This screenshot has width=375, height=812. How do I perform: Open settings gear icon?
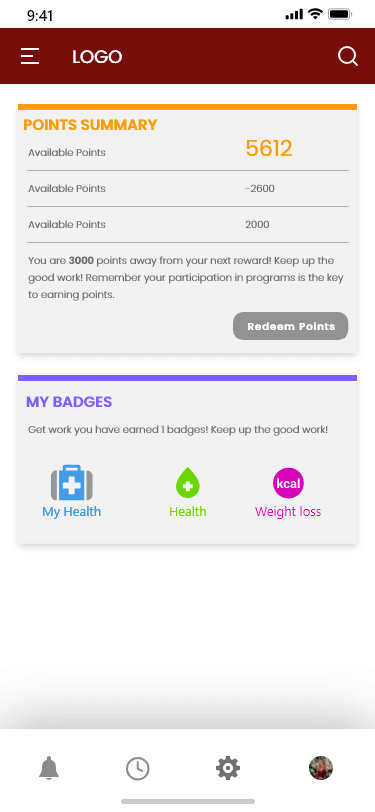[228, 768]
